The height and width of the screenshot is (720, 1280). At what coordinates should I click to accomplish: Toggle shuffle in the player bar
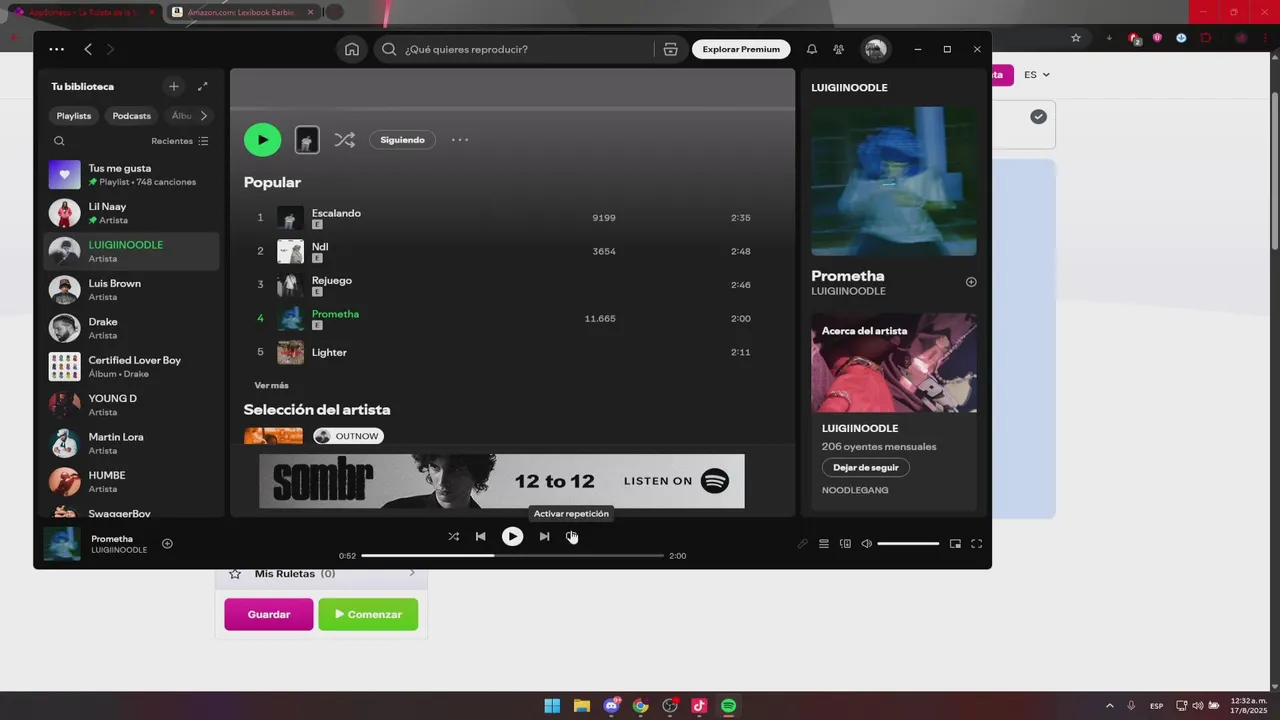[453, 537]
